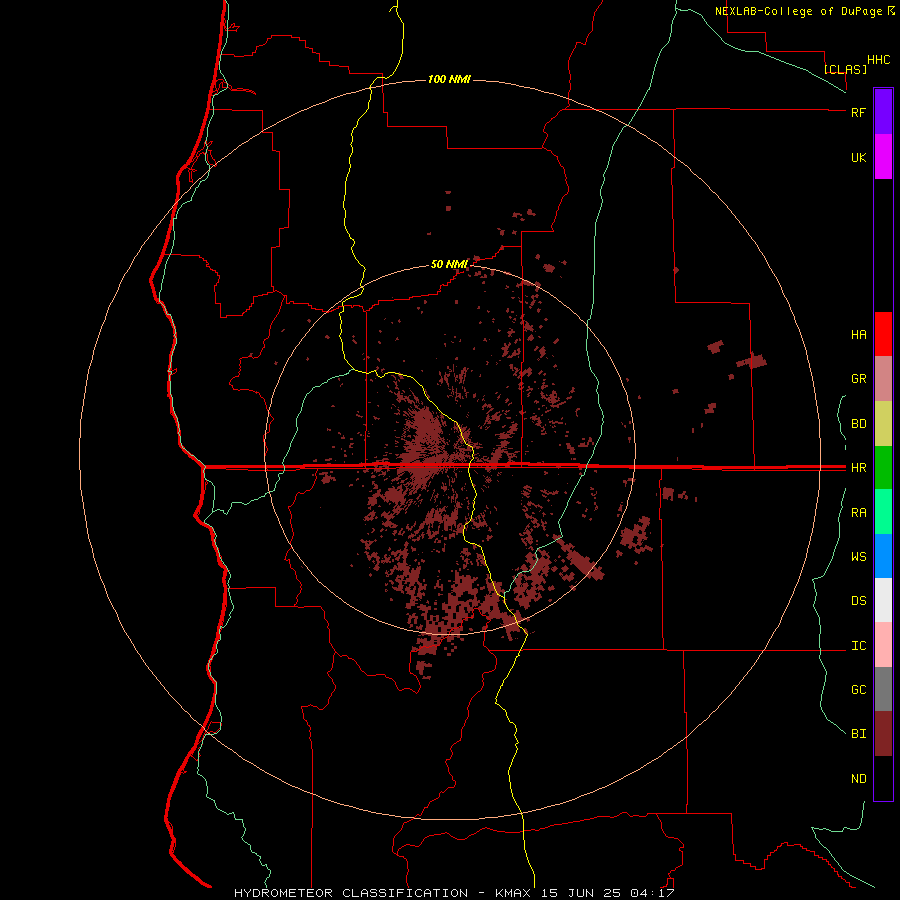The height and width of the screenshot is (900, 900).
Task: Click the [CLAS] units label
Action: [x=845, y=69]
